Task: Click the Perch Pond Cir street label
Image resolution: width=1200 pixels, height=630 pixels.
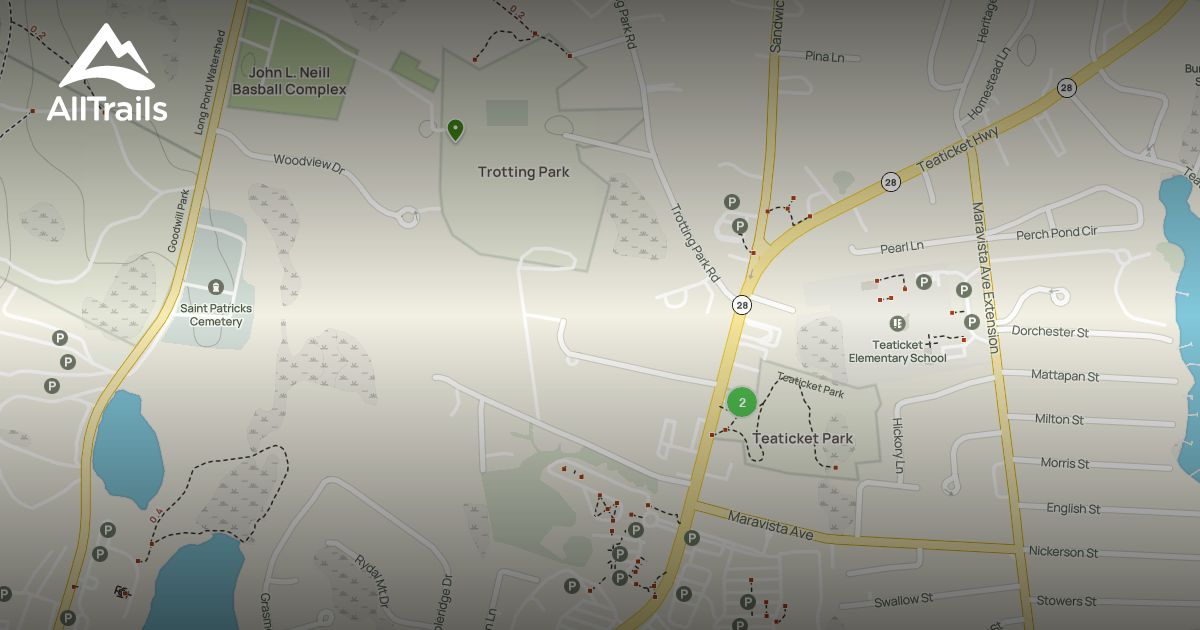Action: tap(1056, 232)
